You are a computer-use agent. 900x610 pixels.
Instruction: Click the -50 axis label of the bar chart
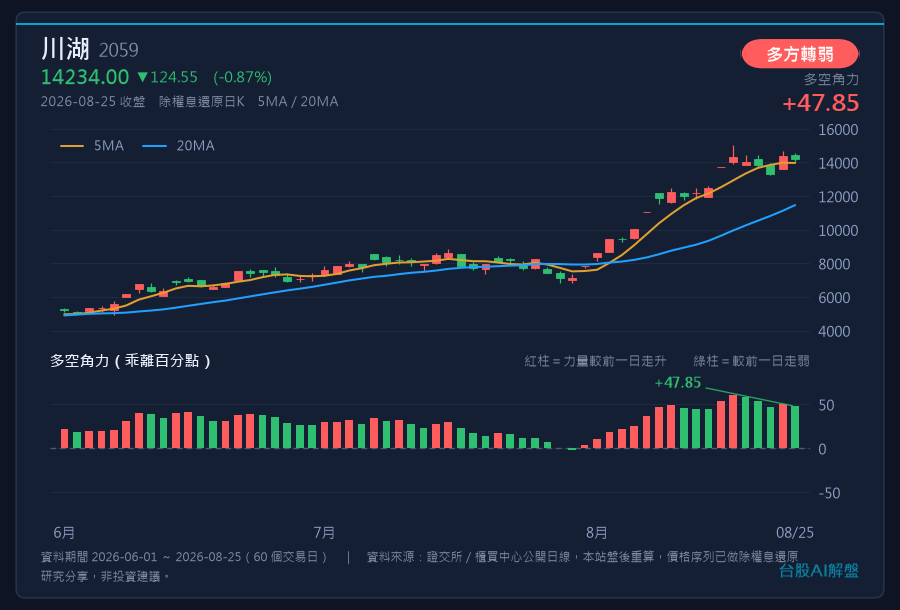pos(829,493)
